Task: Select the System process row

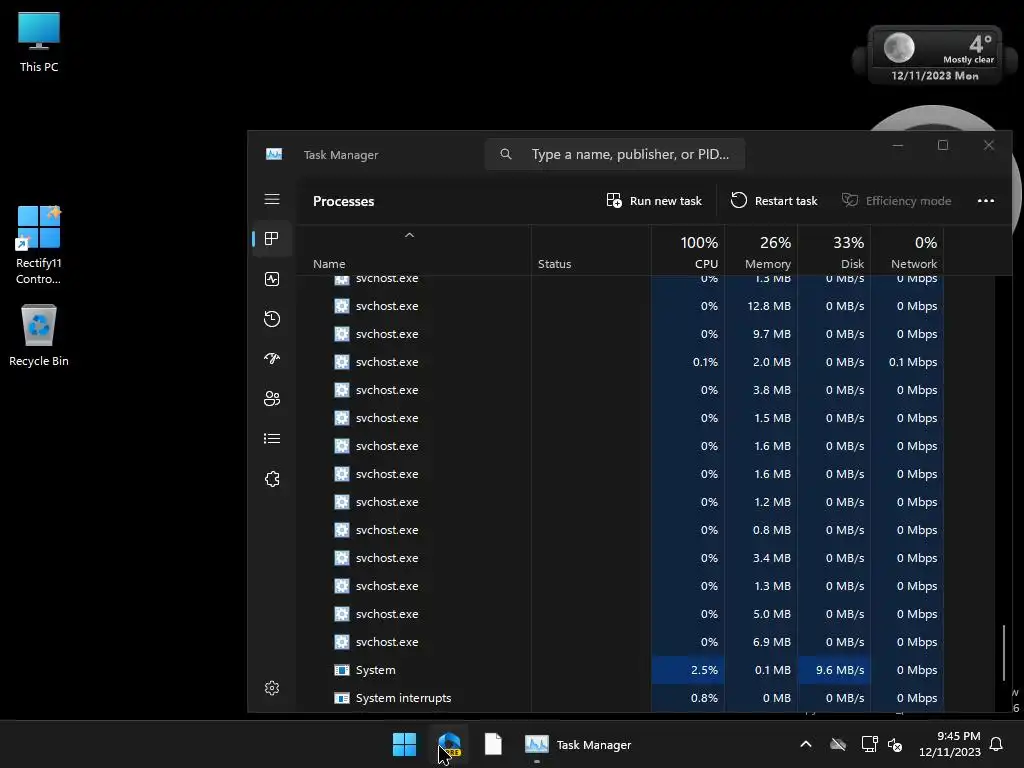Action: coord(620,670)
